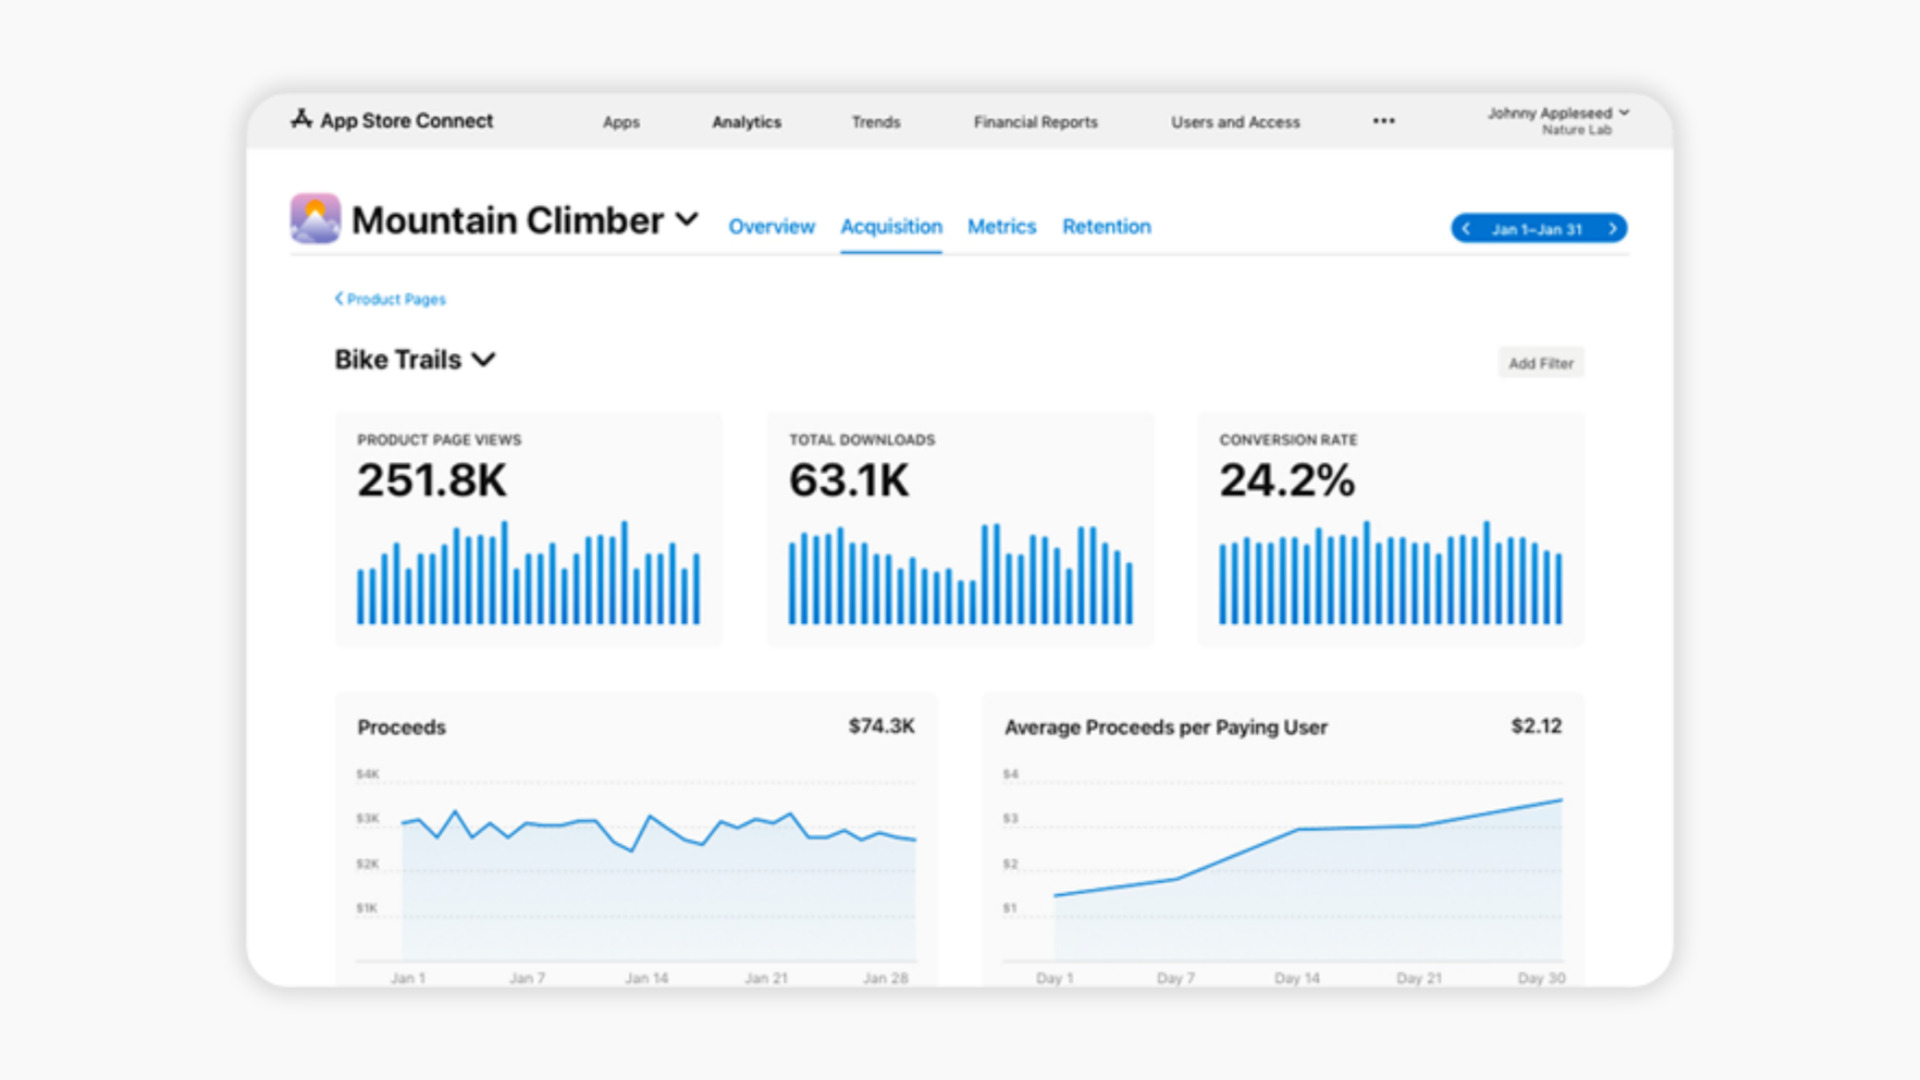Go to next date range arrow
The image size is (1920, 1080).
[1612, 229]
